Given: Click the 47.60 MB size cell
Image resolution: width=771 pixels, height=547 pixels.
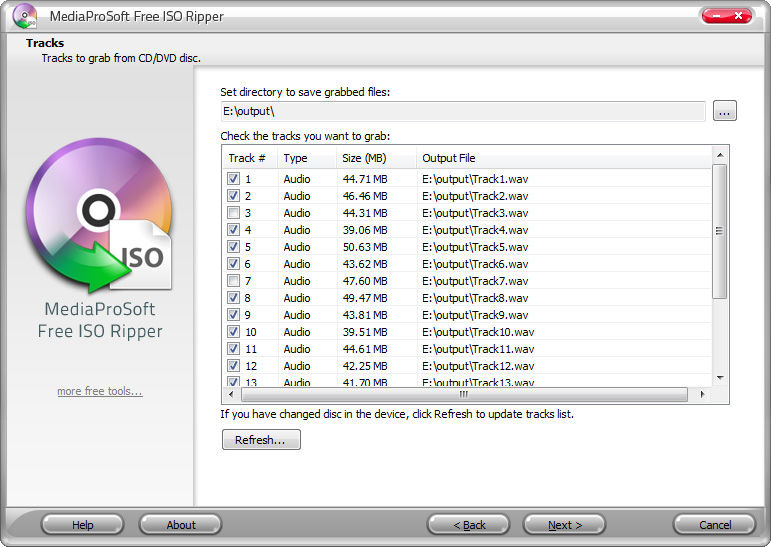Looking at the screenshot, I should (365, 281).
